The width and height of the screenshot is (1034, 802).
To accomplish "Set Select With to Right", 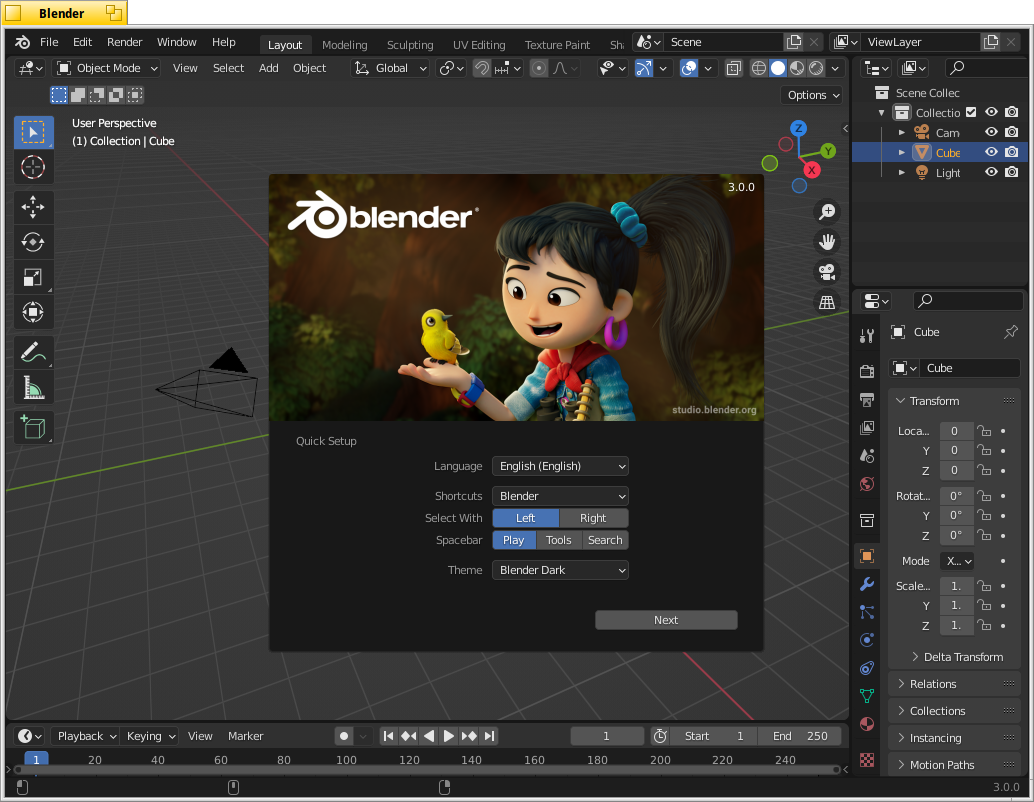I will [593, 518].
